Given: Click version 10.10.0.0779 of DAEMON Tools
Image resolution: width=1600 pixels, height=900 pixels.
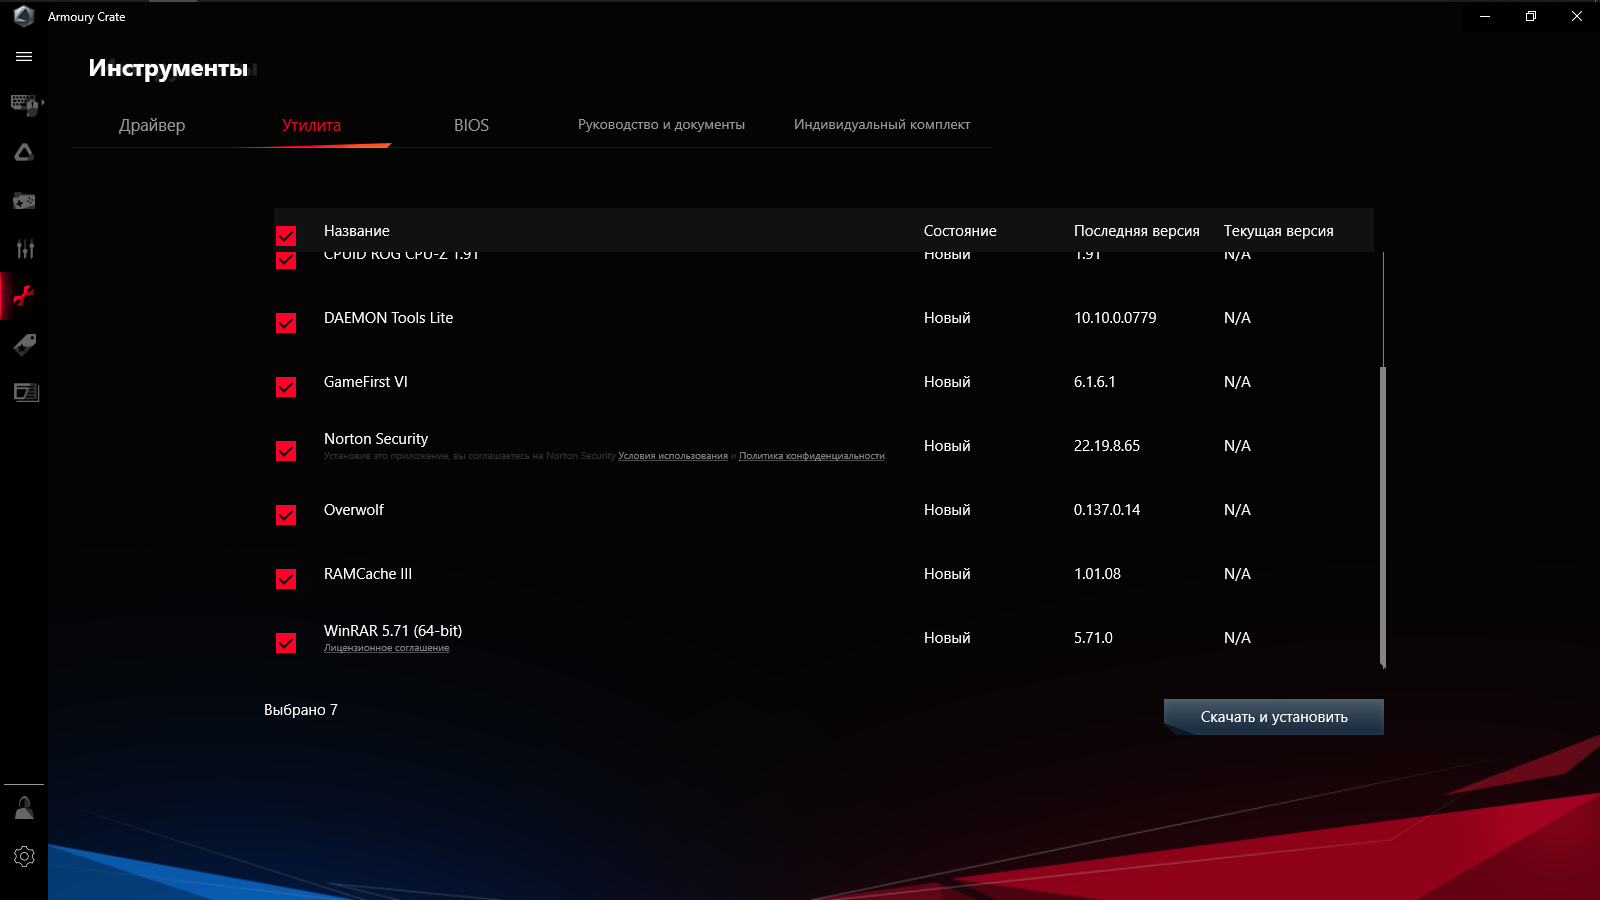Looking at the screenshot, I should pyautogui.click(x=1115, y=318).
